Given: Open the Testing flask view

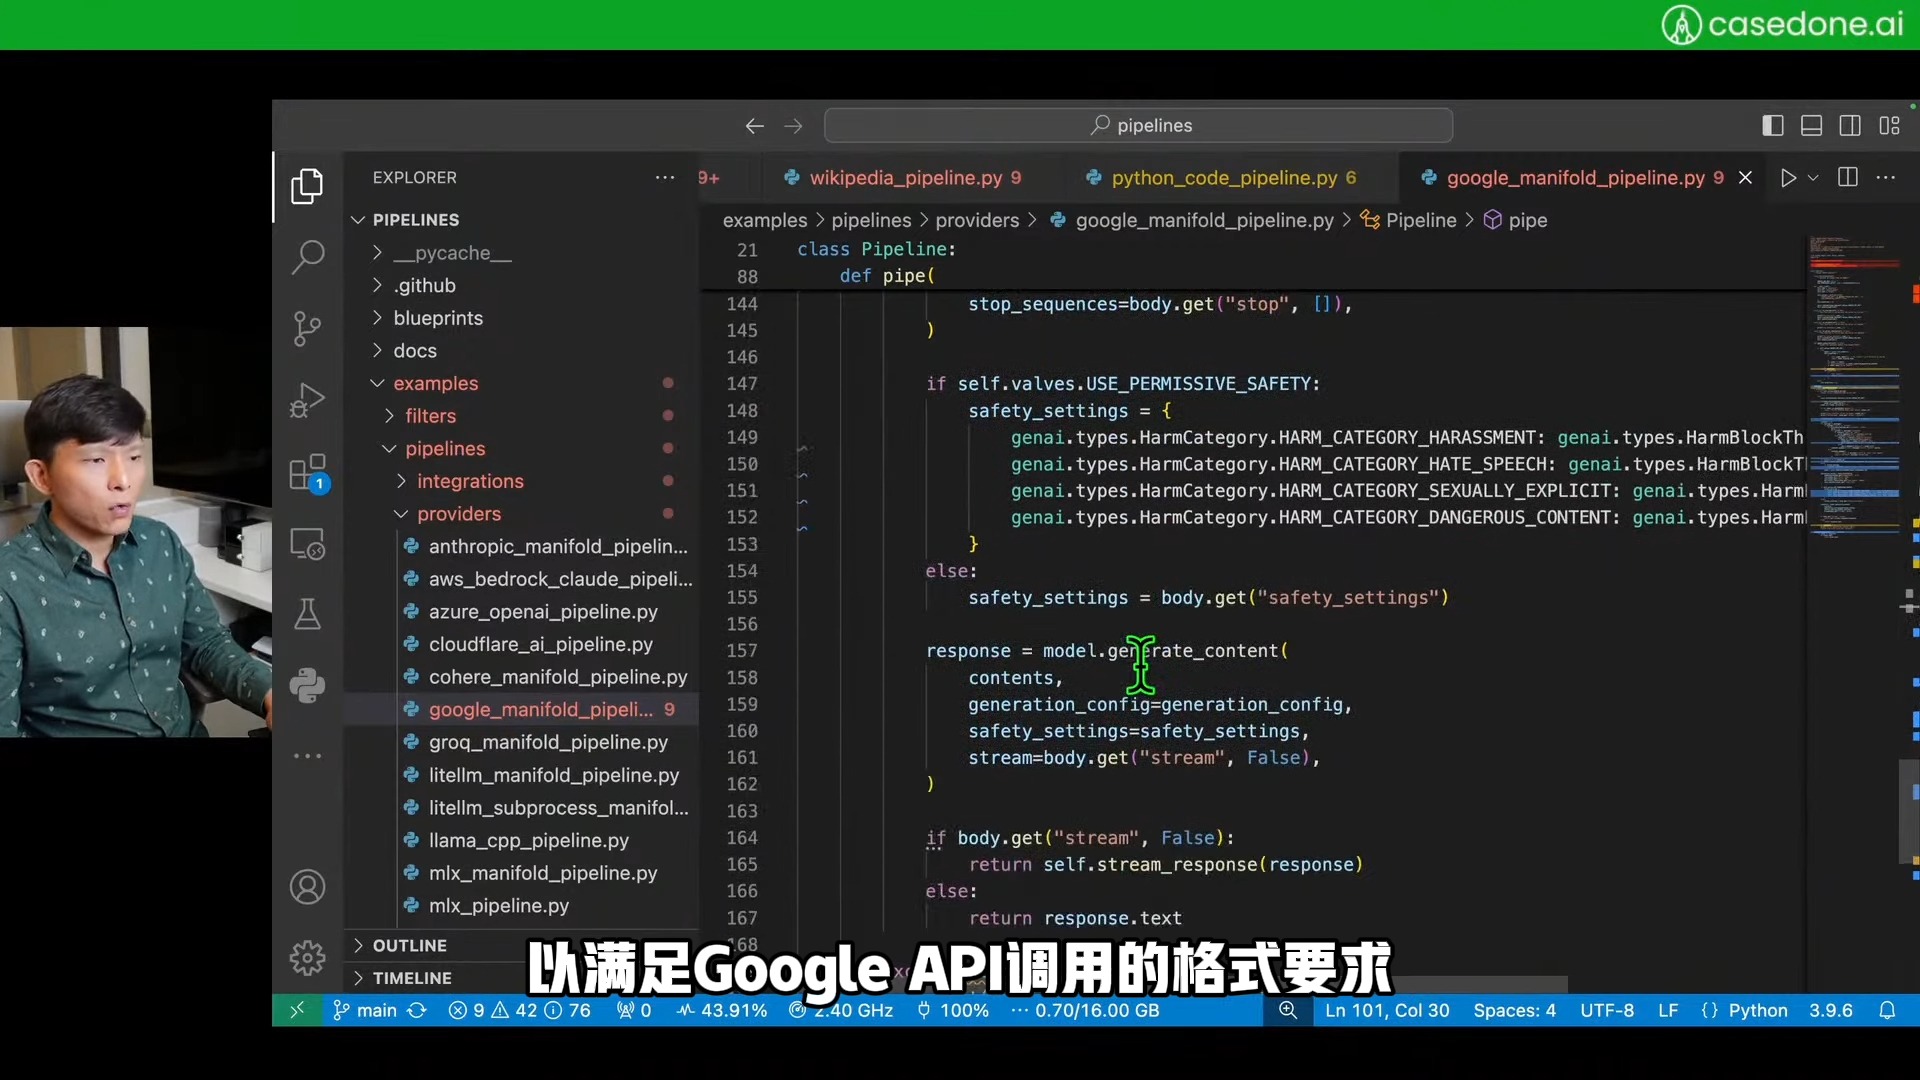Looking at the screenshot, I should pyautogui.click(x=307, y=614).
